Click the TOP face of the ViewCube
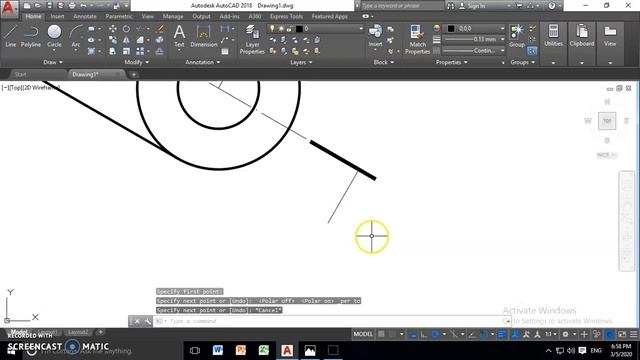Viewport: 640px width, 360px height. (x=607, y=121)
